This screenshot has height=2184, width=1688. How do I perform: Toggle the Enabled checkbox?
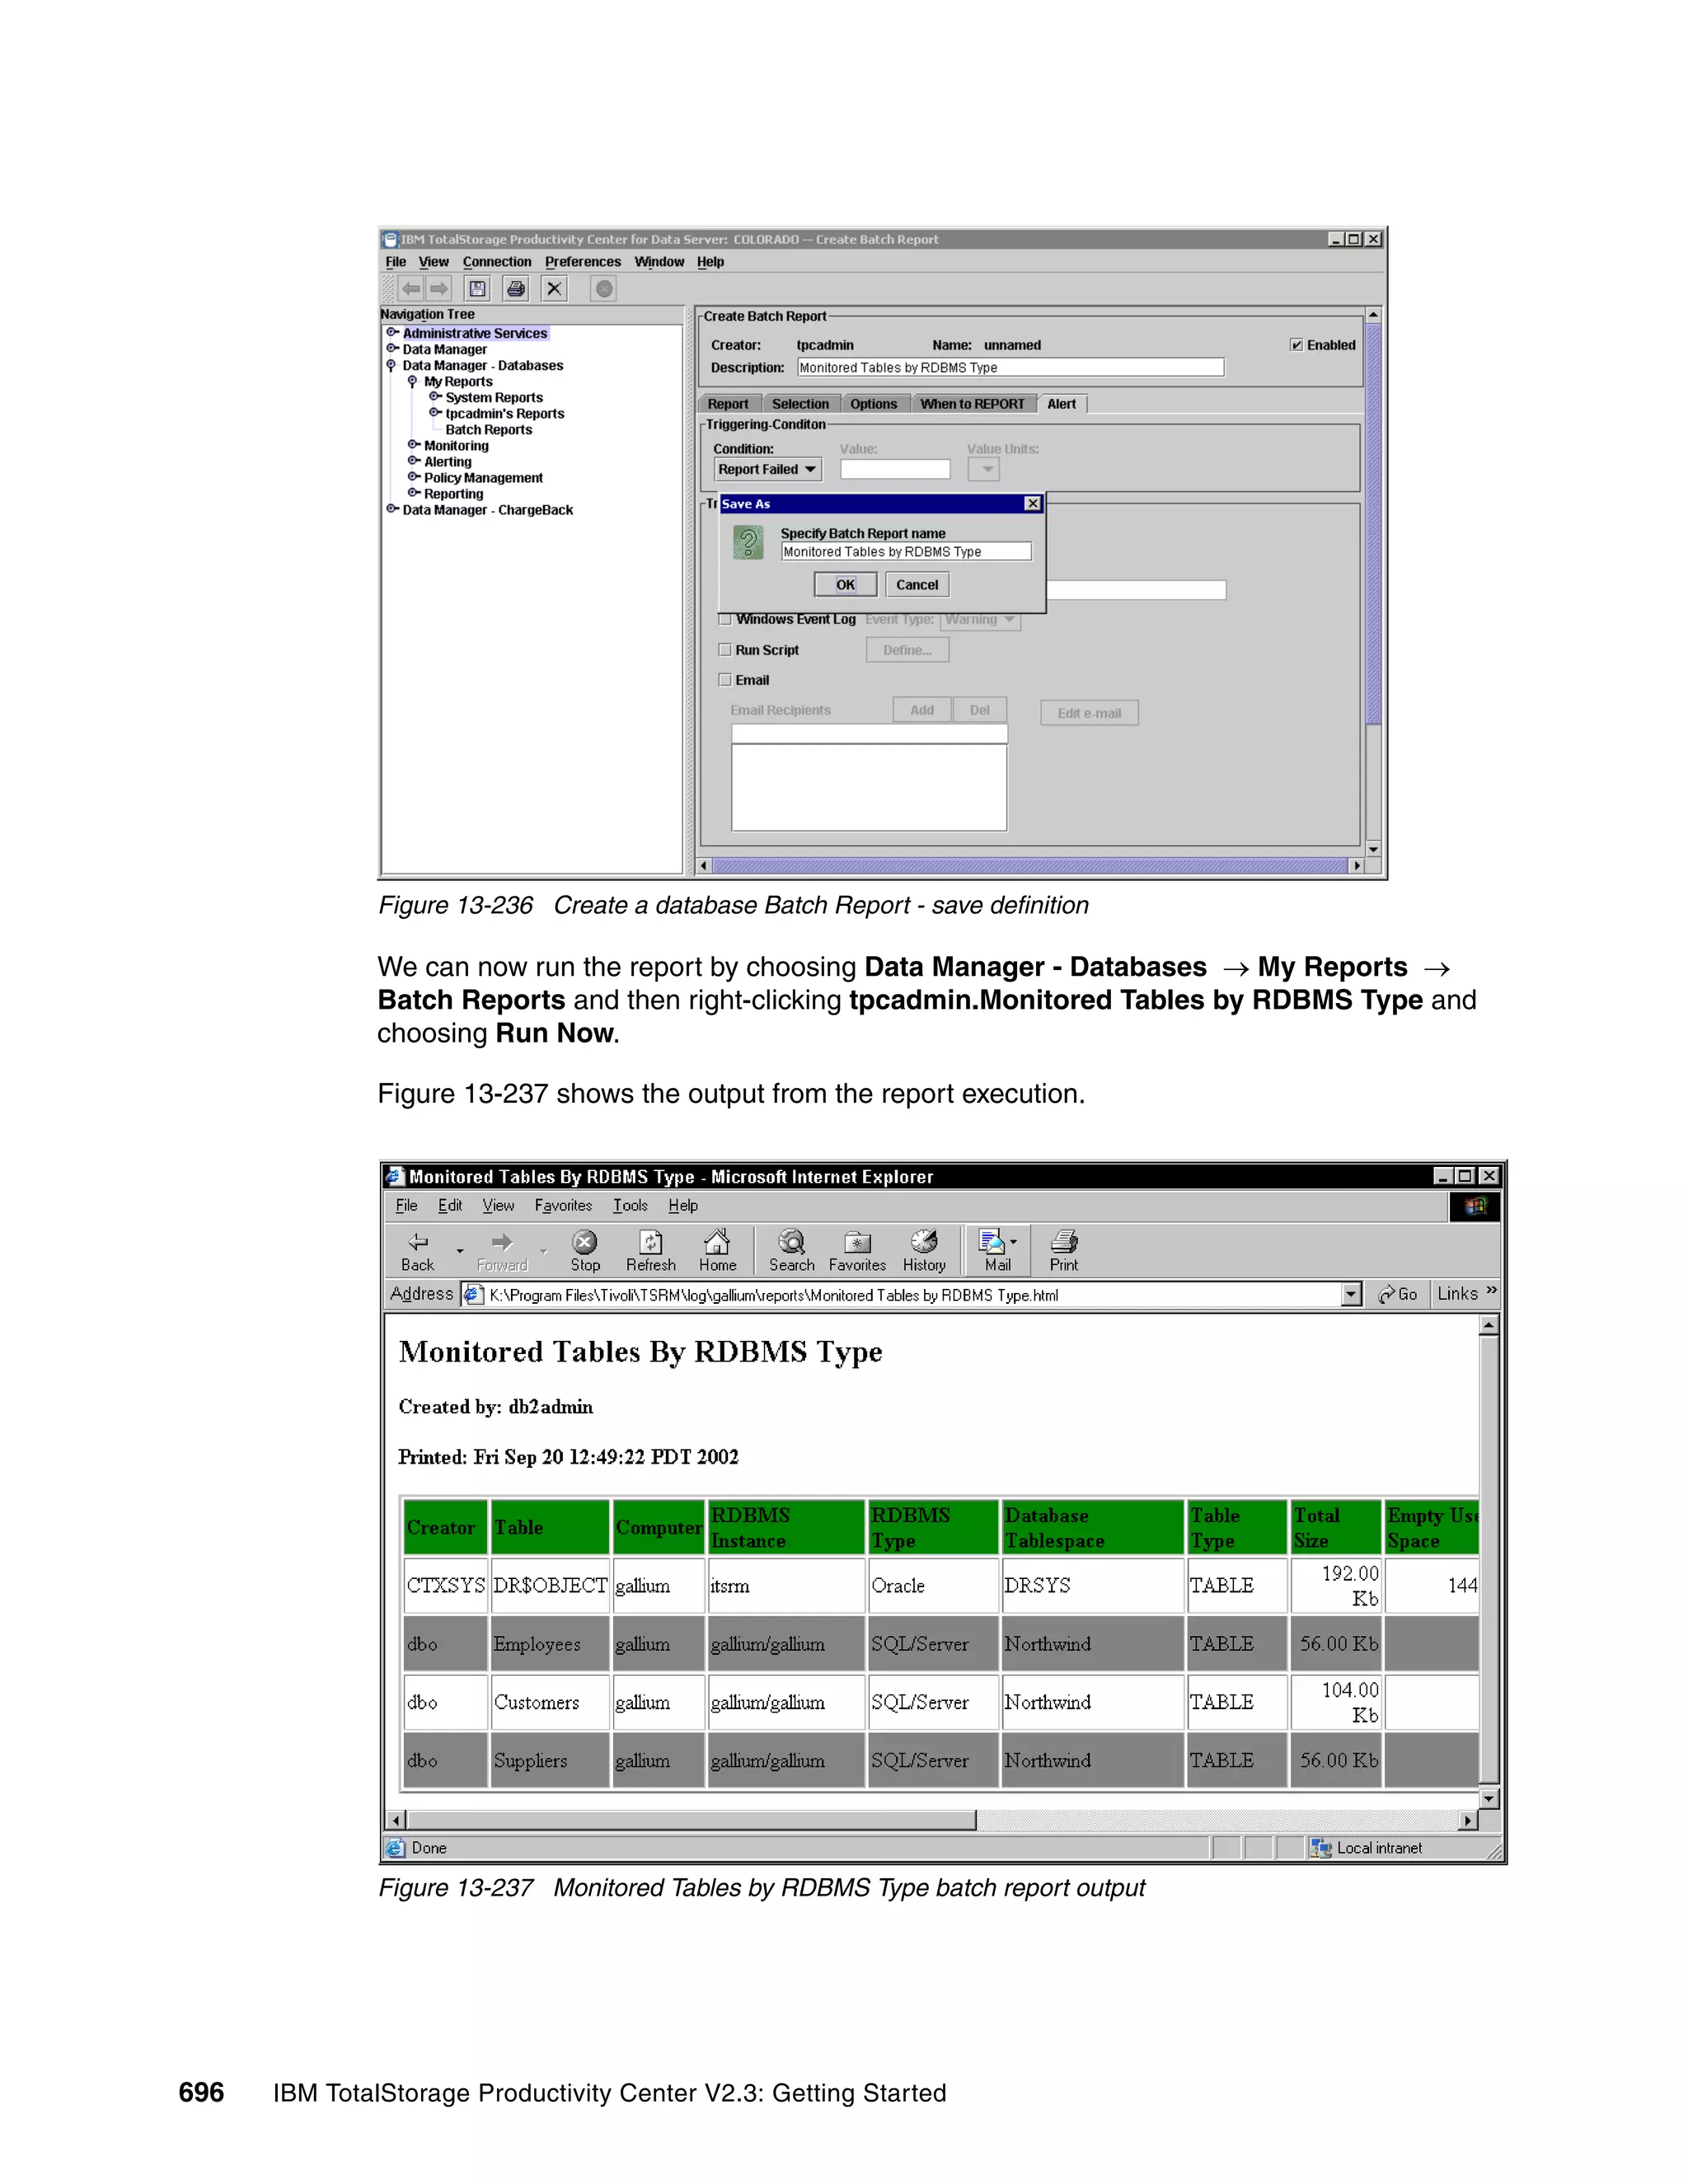click(x=1297, y=345)
